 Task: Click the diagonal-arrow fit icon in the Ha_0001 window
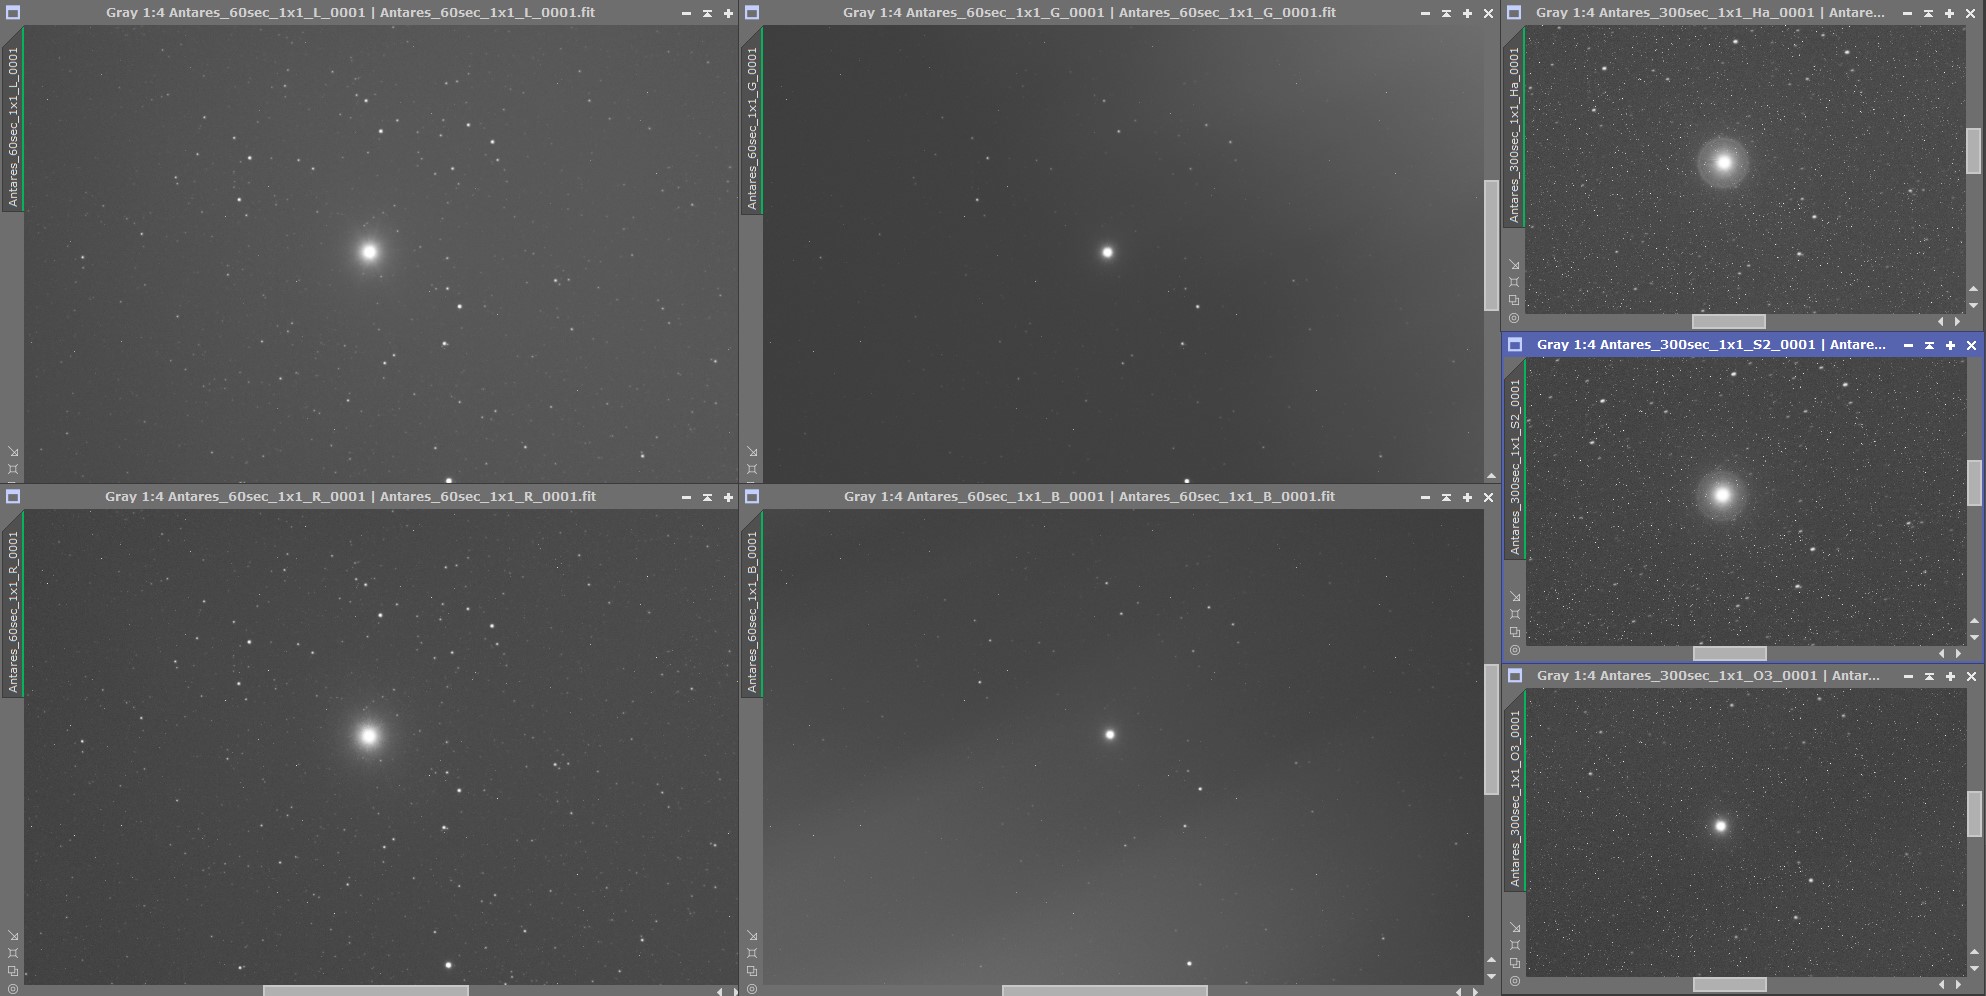(x=1514, y=265)
